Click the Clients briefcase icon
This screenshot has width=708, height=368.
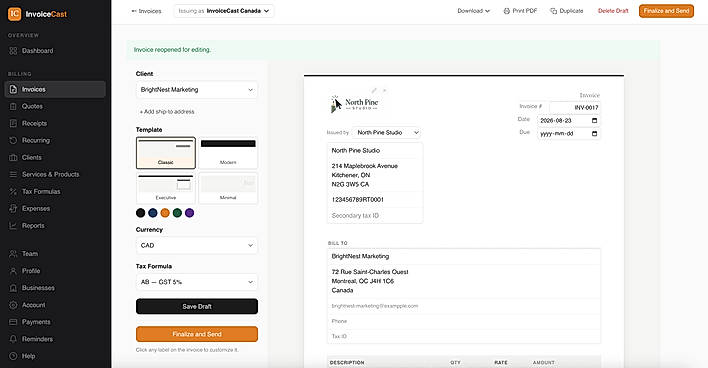pos(13,158)
